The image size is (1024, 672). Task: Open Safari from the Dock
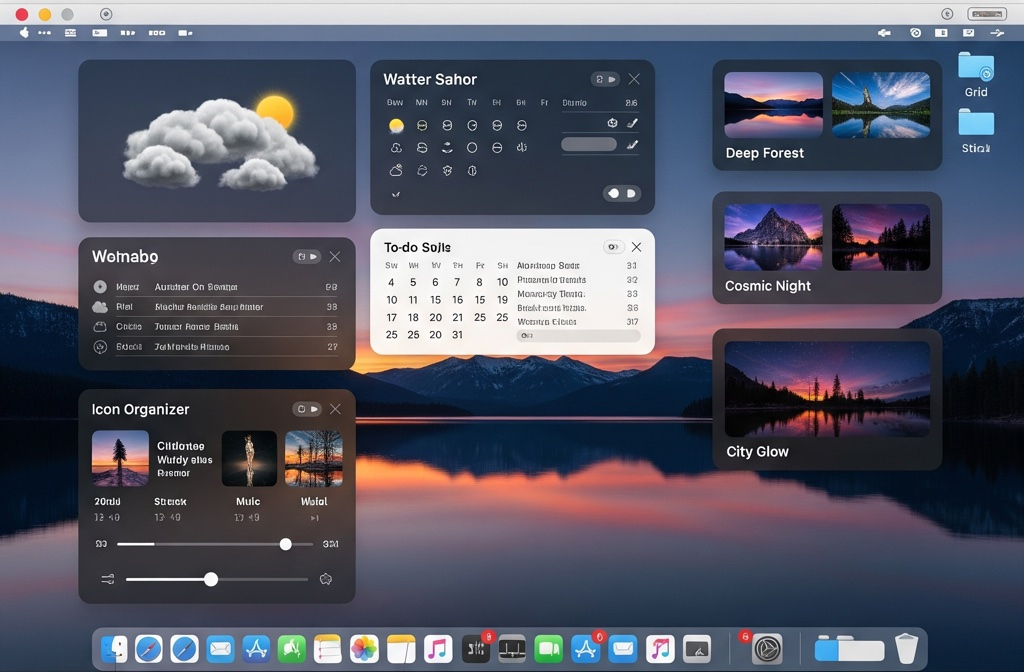[x=148, y=649]
